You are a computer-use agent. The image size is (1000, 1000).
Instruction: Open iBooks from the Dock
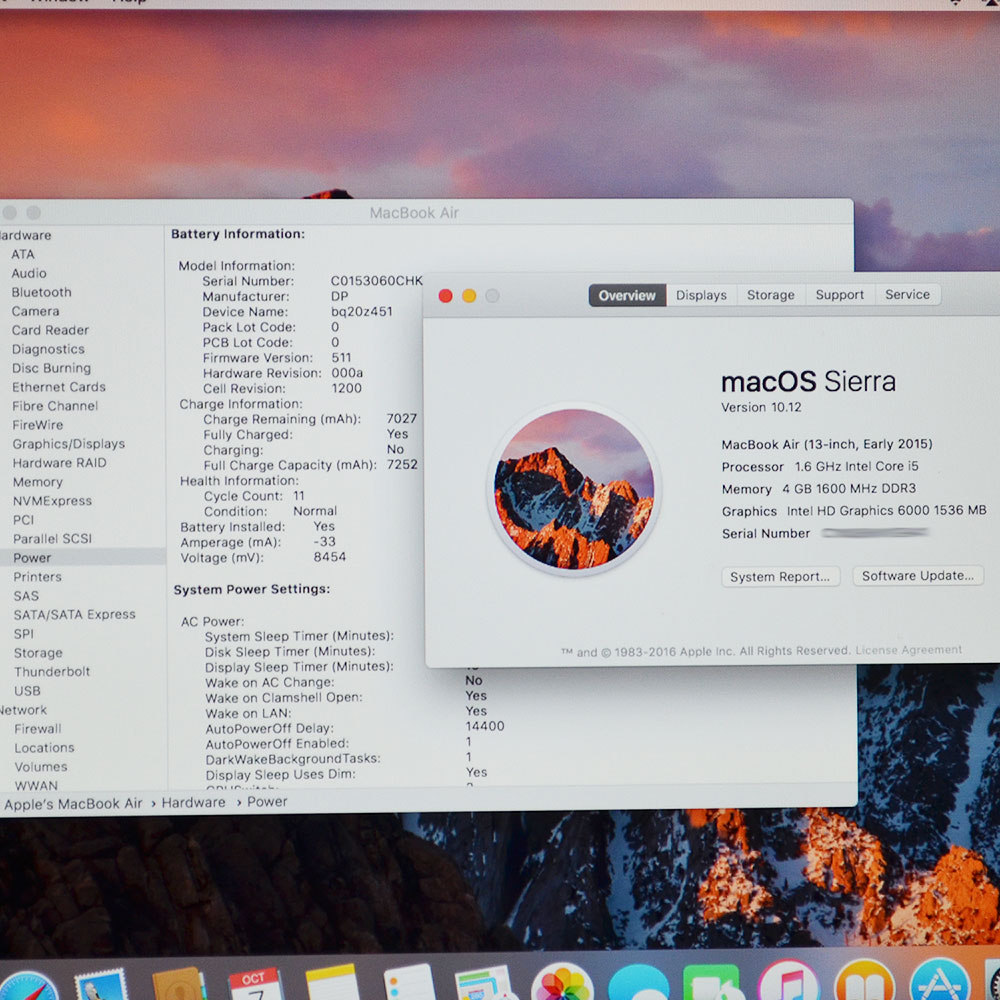(x=865, y=981)
